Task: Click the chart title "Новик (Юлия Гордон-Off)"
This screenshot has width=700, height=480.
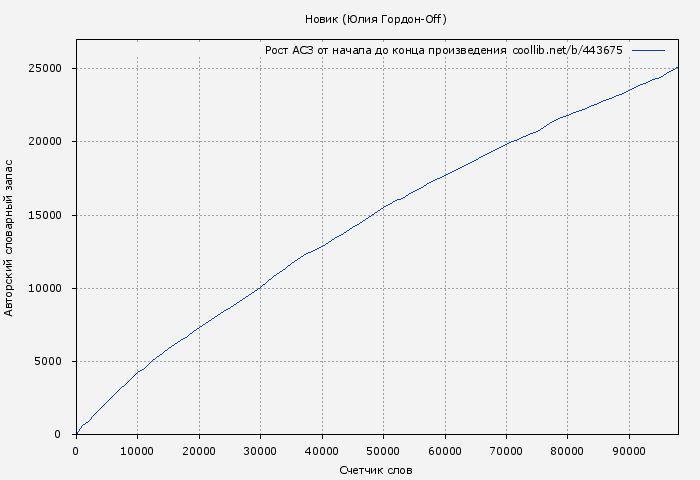Action: (x=375, y=19)
